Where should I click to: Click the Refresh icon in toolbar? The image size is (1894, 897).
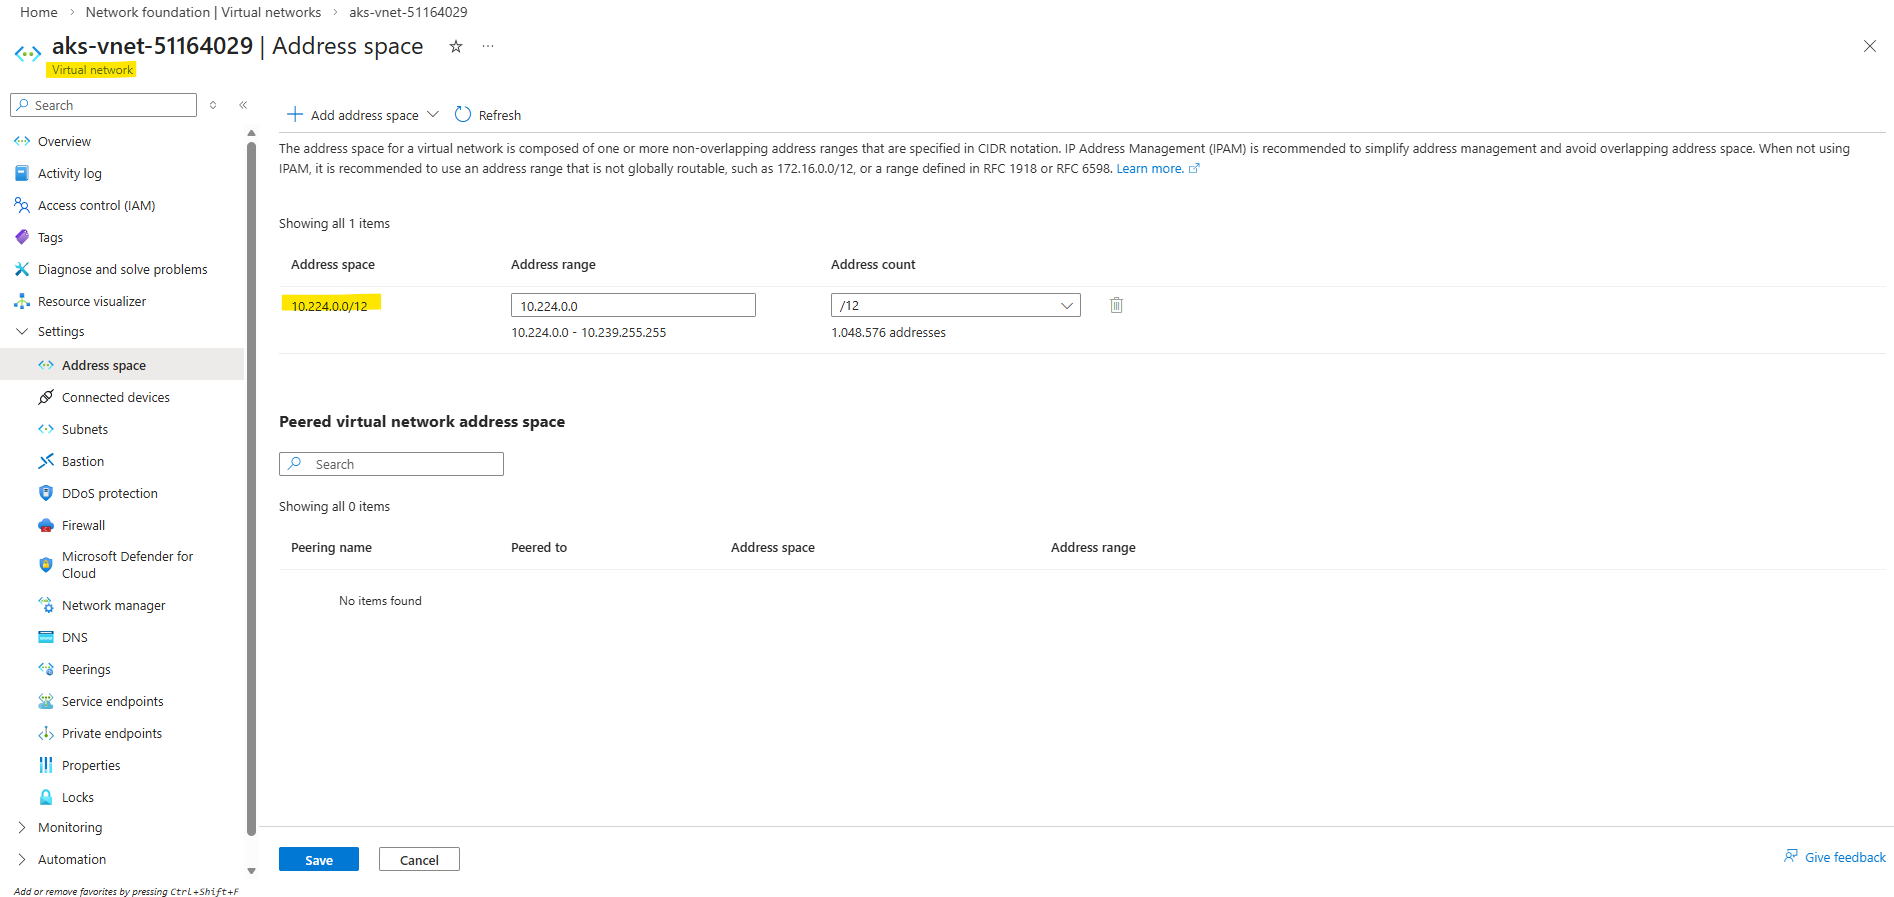463,115
